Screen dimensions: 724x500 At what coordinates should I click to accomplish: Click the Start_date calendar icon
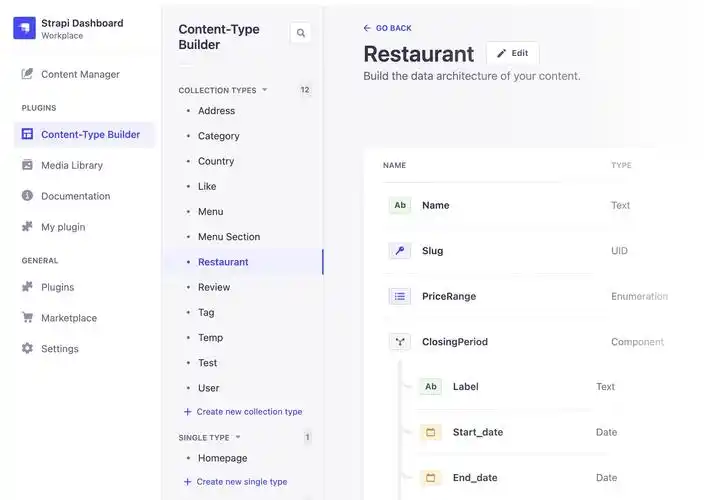pos(431,432)
